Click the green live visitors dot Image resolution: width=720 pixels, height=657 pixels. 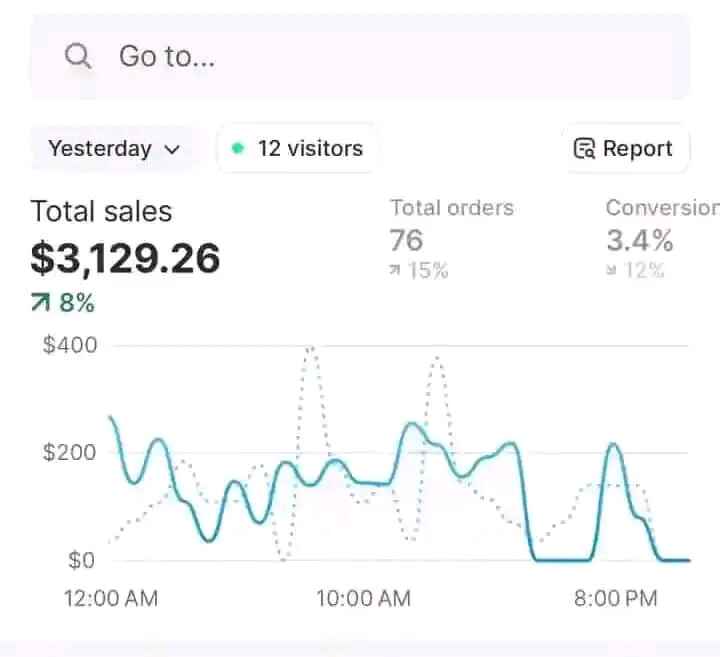237,149
